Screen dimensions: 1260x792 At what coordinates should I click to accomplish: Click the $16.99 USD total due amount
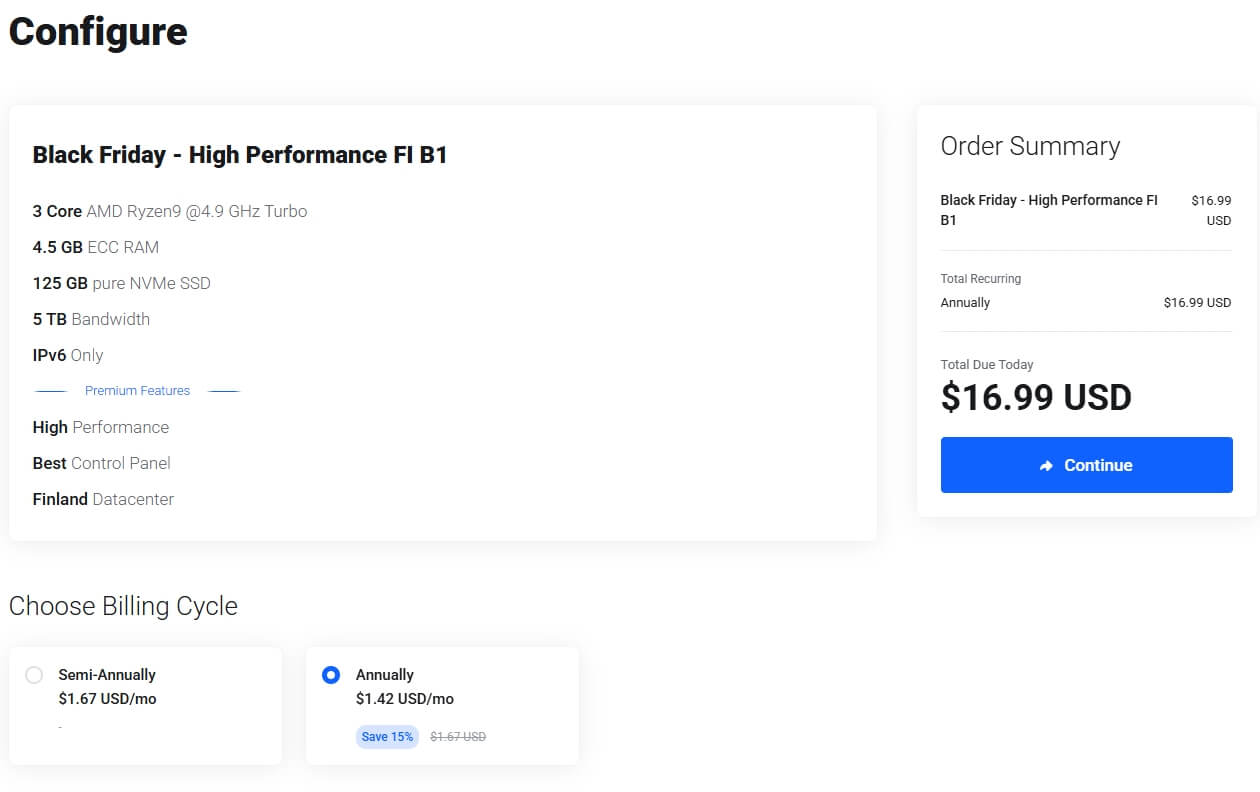tap(1036, 398)
